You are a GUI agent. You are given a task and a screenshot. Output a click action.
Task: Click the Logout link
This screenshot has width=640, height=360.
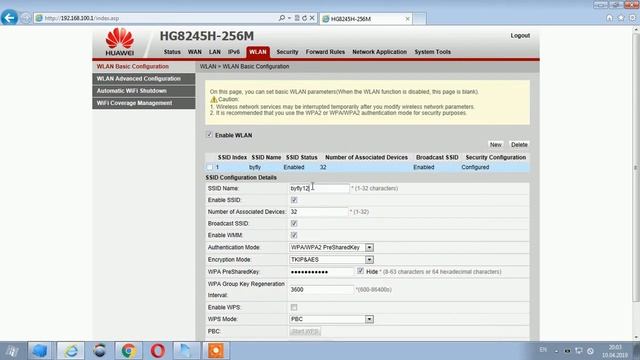click(x=520, y=36)
